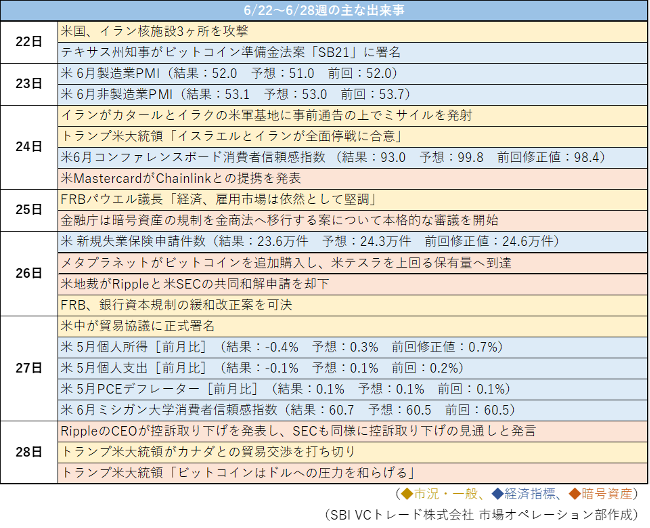Click the SBI VCトレード credit line
Viewport: 650px width, 528px height.
coord(481,515)
